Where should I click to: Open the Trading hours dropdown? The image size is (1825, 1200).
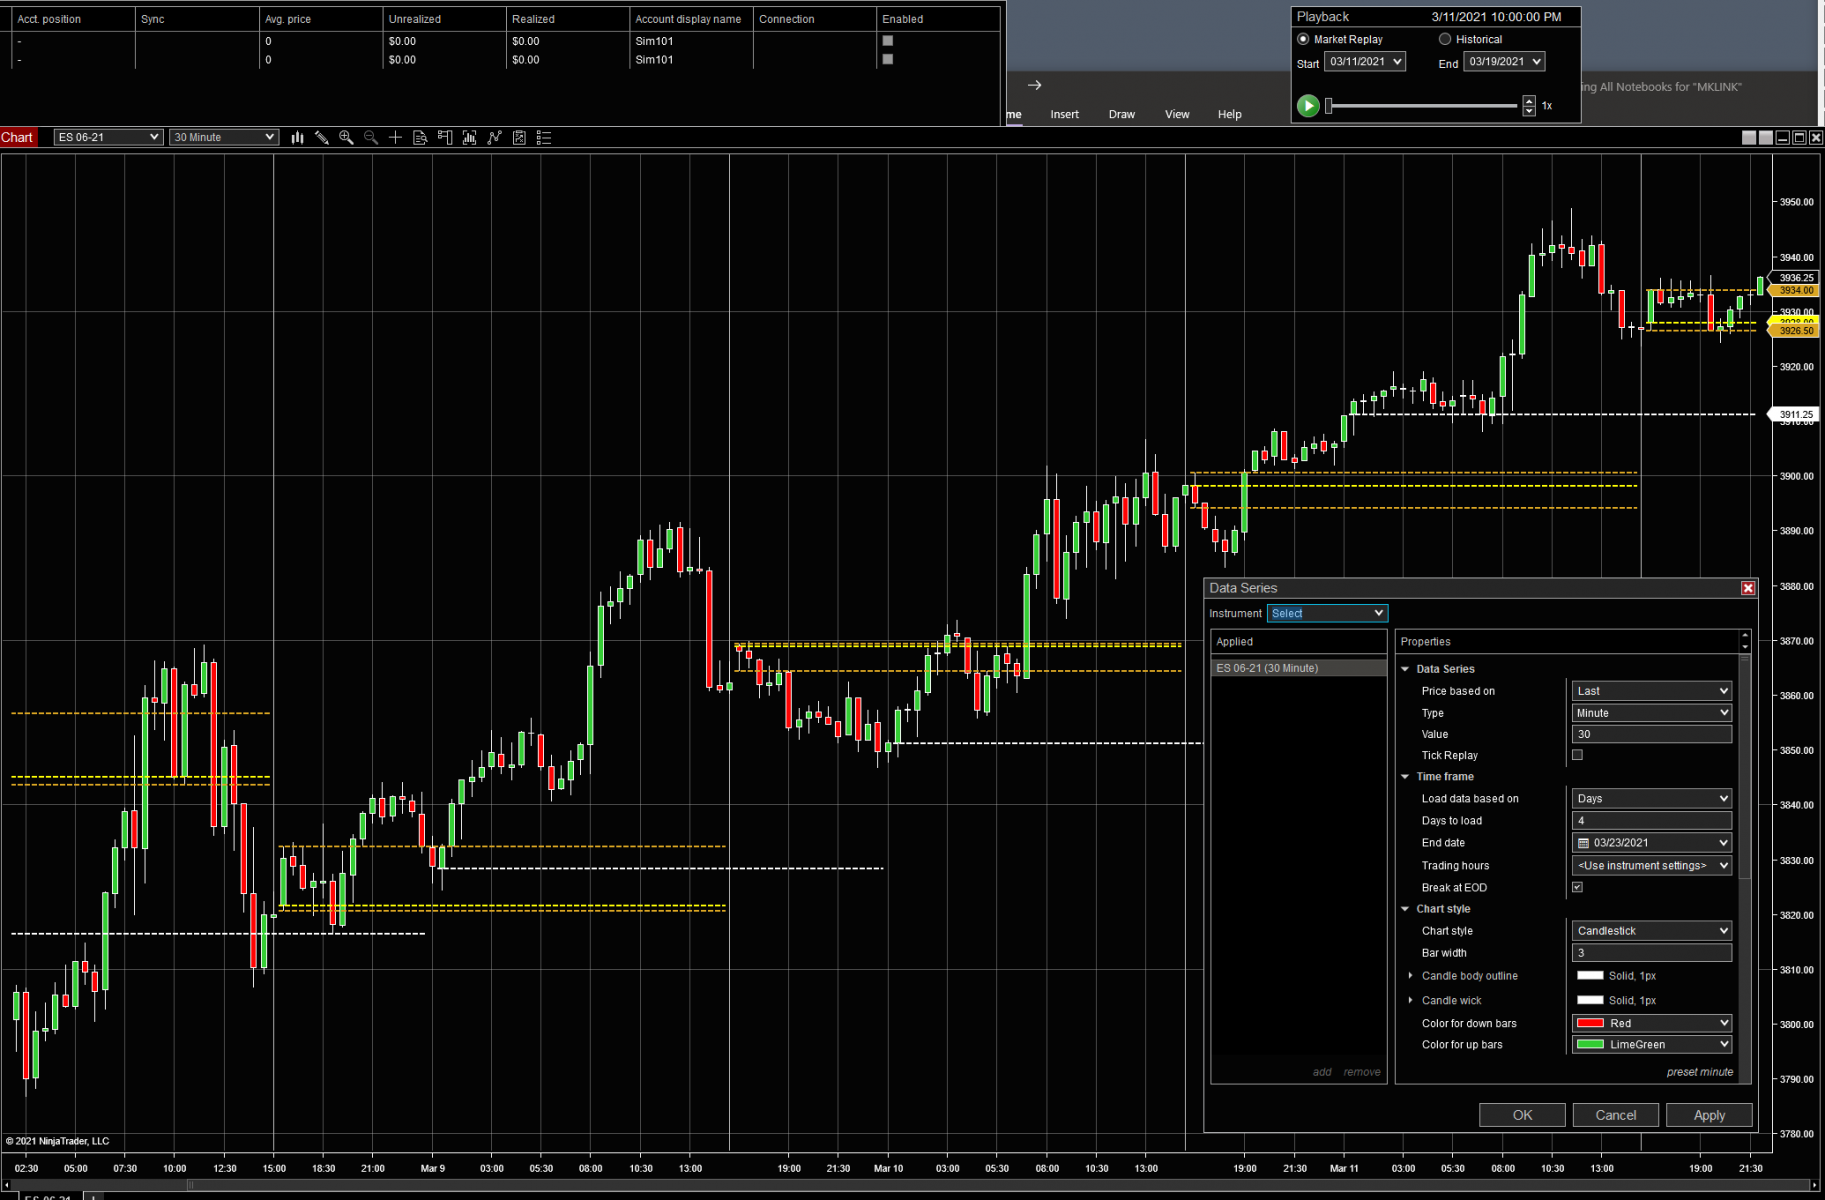pyautogui.click(x=1652, y=866)
